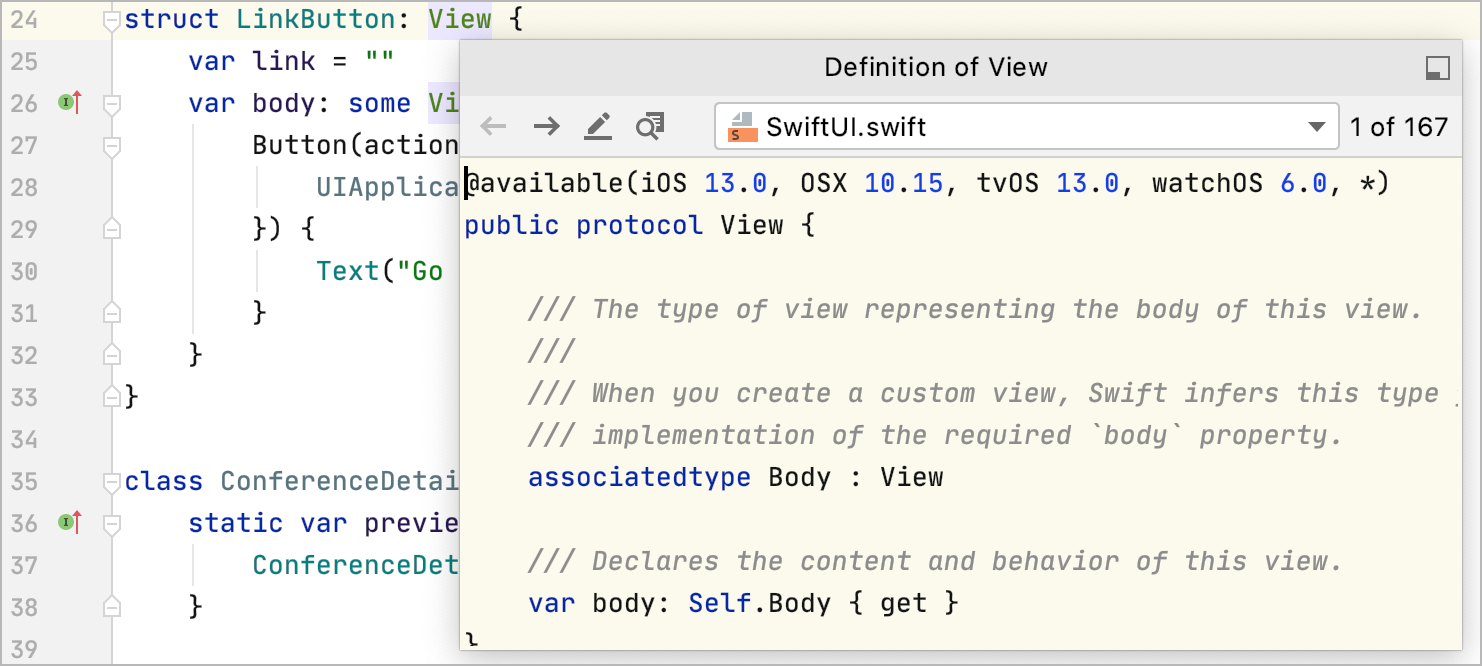The width and height of the screenshot is (1482, 666).
Task: Click the back arrow in definition popup
Action: [x=494, y=126]
